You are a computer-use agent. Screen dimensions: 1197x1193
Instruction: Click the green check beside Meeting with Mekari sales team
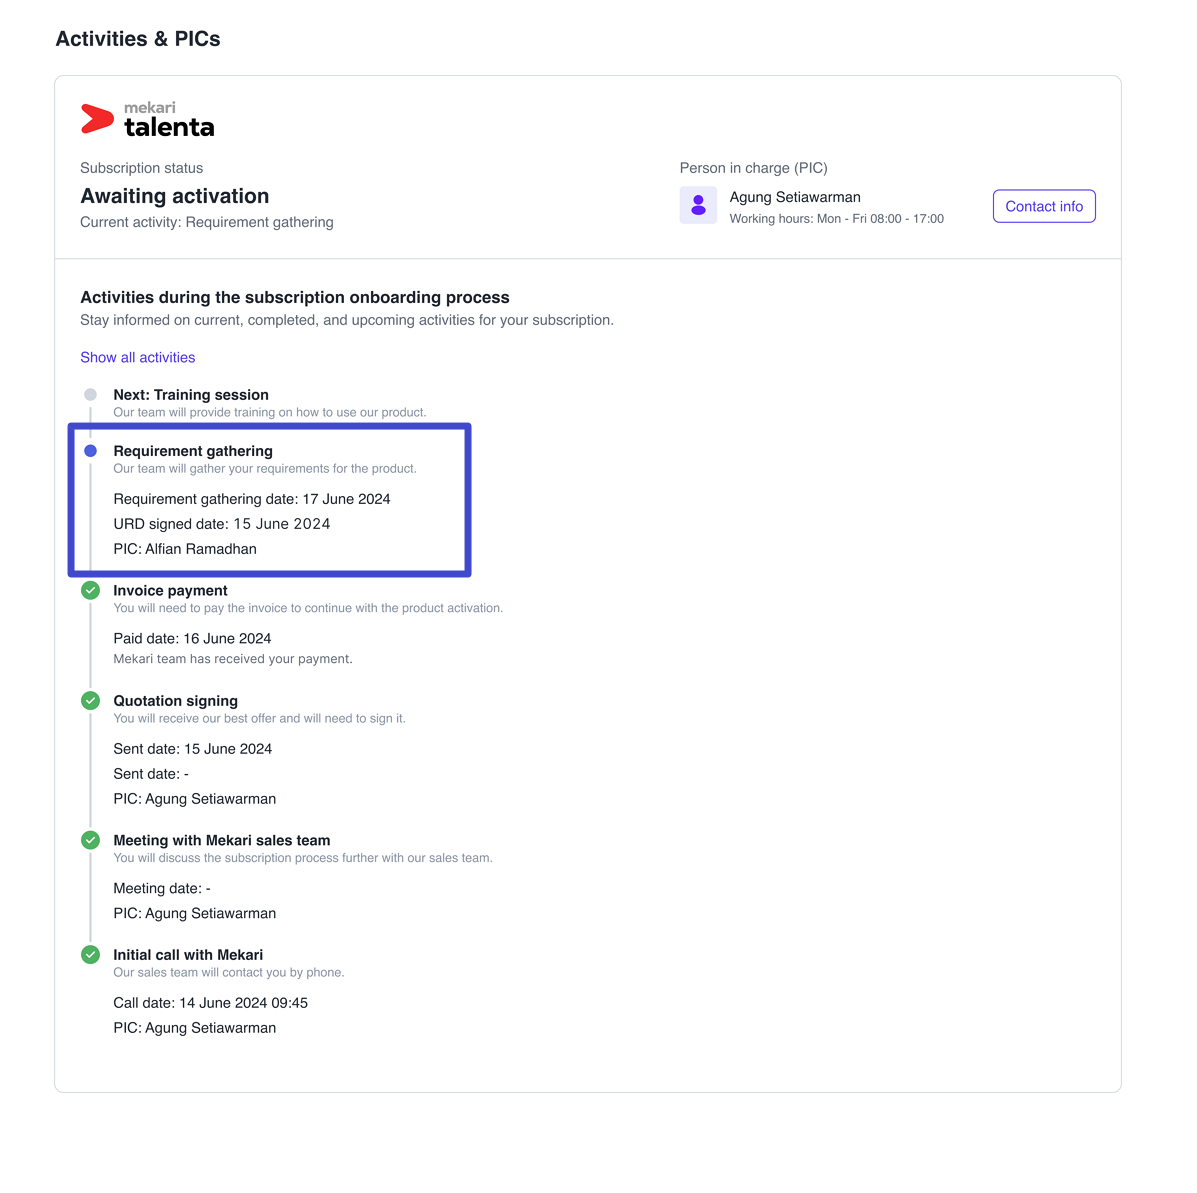(x=91, y=840)
